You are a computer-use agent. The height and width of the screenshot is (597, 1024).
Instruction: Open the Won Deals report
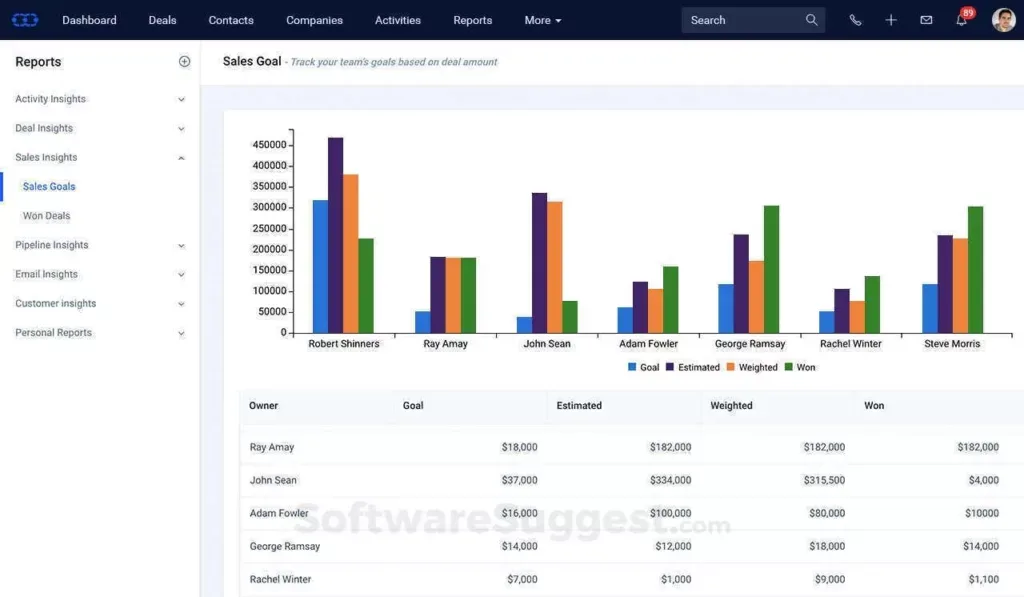pos(46,215)
